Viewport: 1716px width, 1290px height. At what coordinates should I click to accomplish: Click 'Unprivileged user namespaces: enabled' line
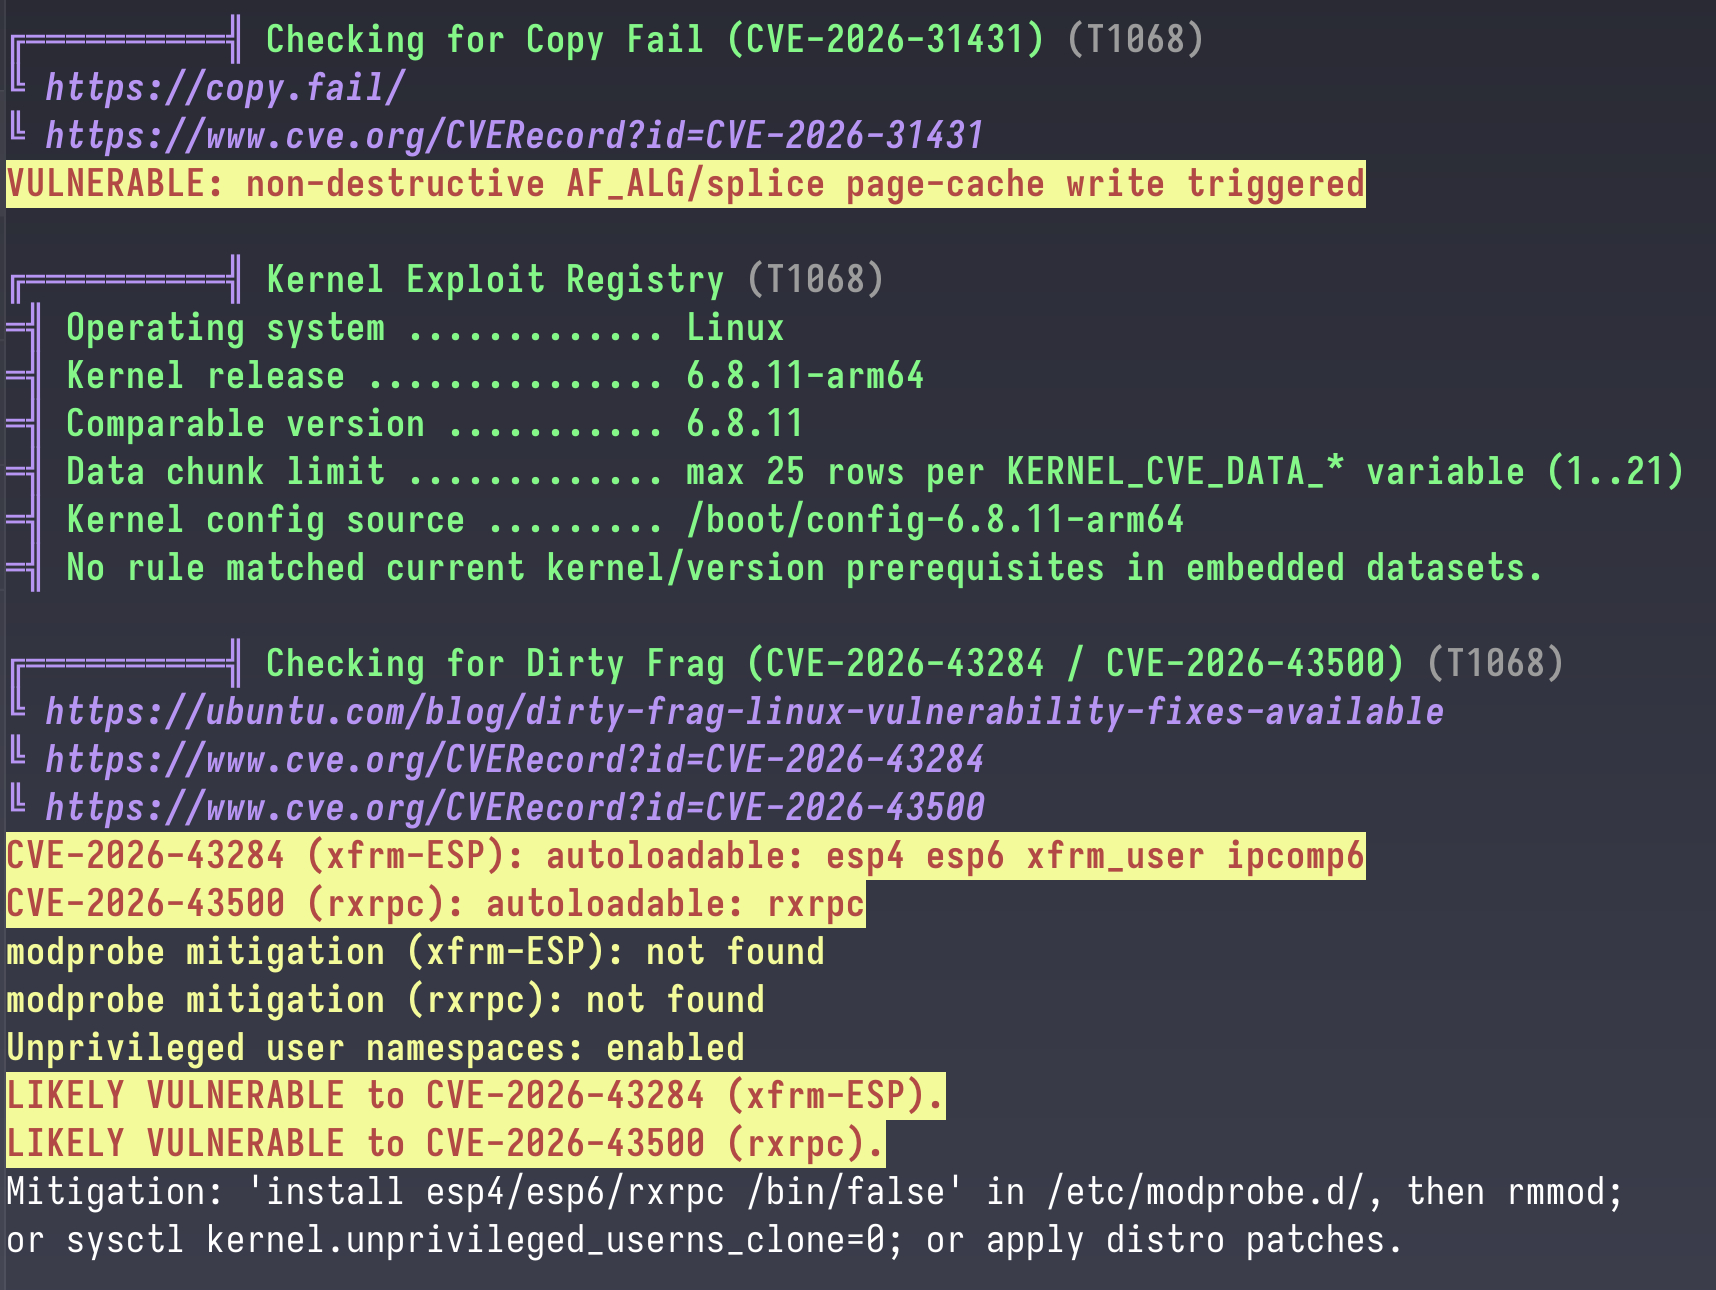376,1048
